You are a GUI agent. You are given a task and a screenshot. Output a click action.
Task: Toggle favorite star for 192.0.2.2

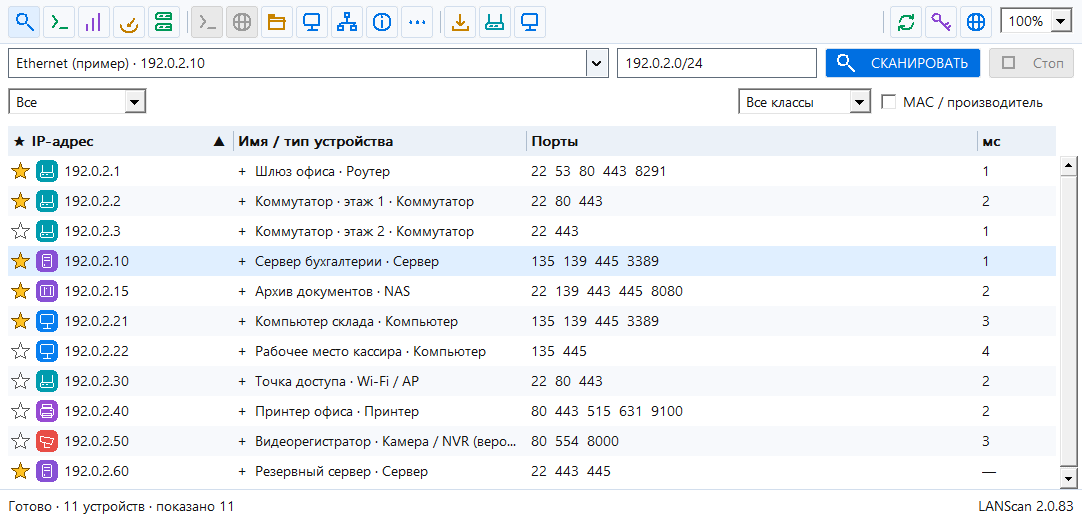click(x=21, y=201)
